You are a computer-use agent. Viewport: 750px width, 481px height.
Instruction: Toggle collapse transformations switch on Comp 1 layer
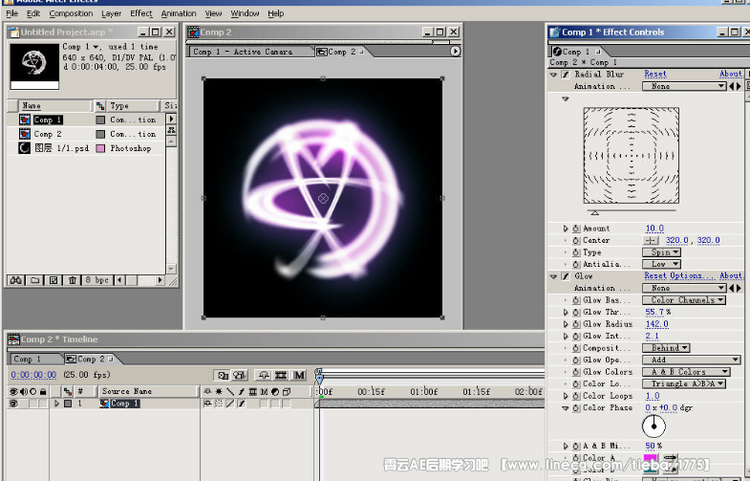coord(219,404)
